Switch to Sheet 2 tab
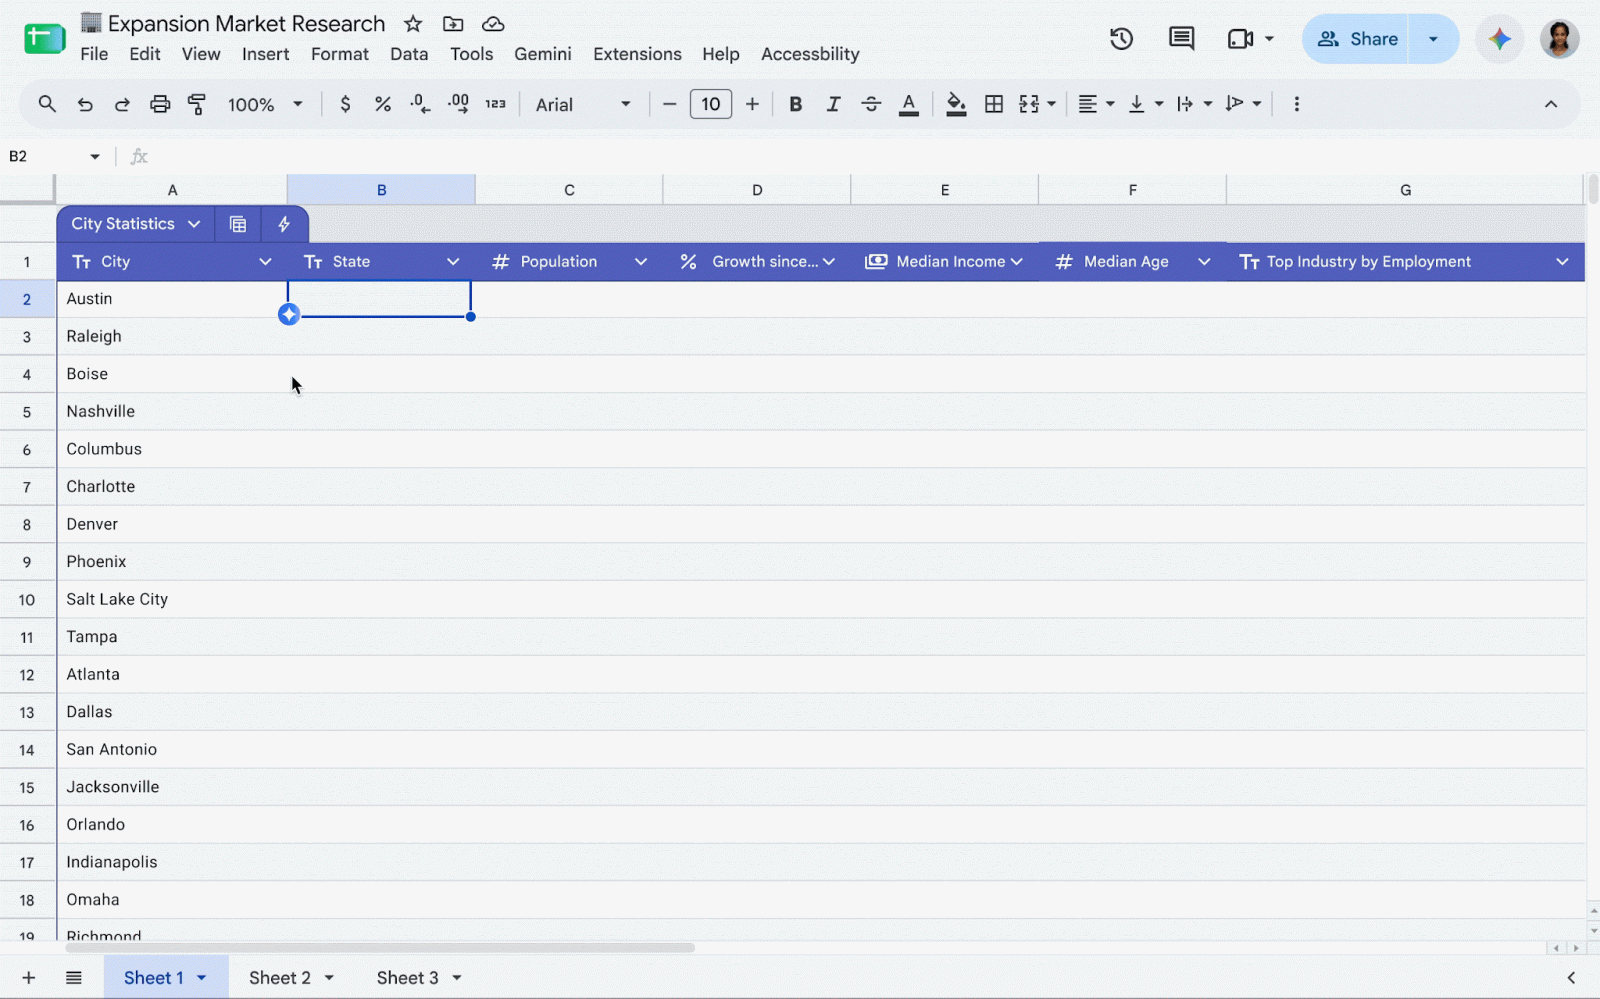The image size is (1600, 999). (x=280, y=978)
